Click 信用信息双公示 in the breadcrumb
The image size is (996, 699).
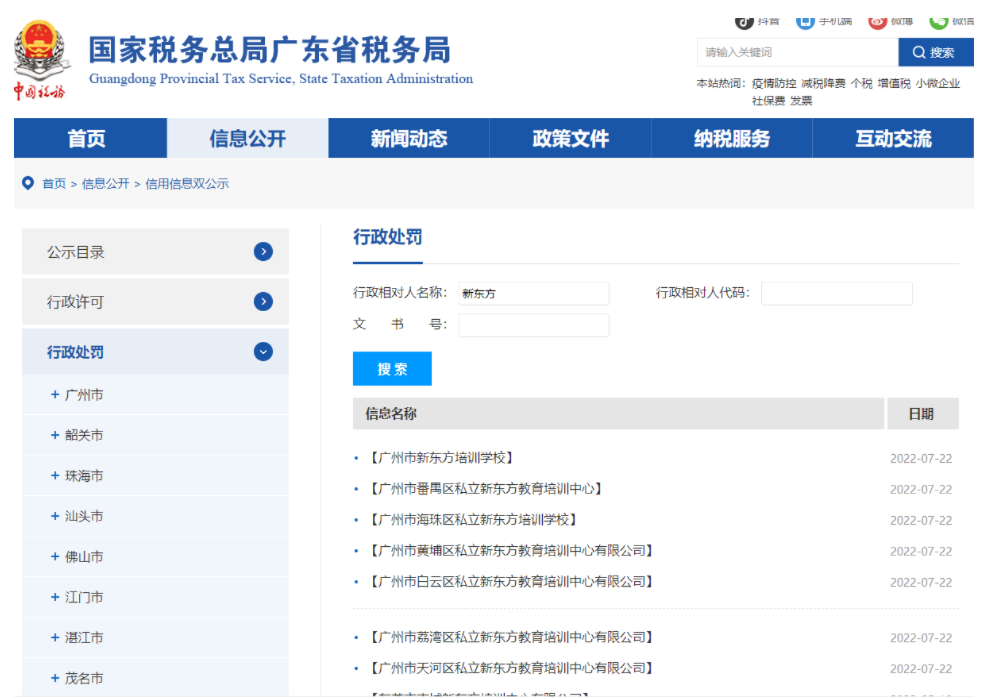(187, 184)
